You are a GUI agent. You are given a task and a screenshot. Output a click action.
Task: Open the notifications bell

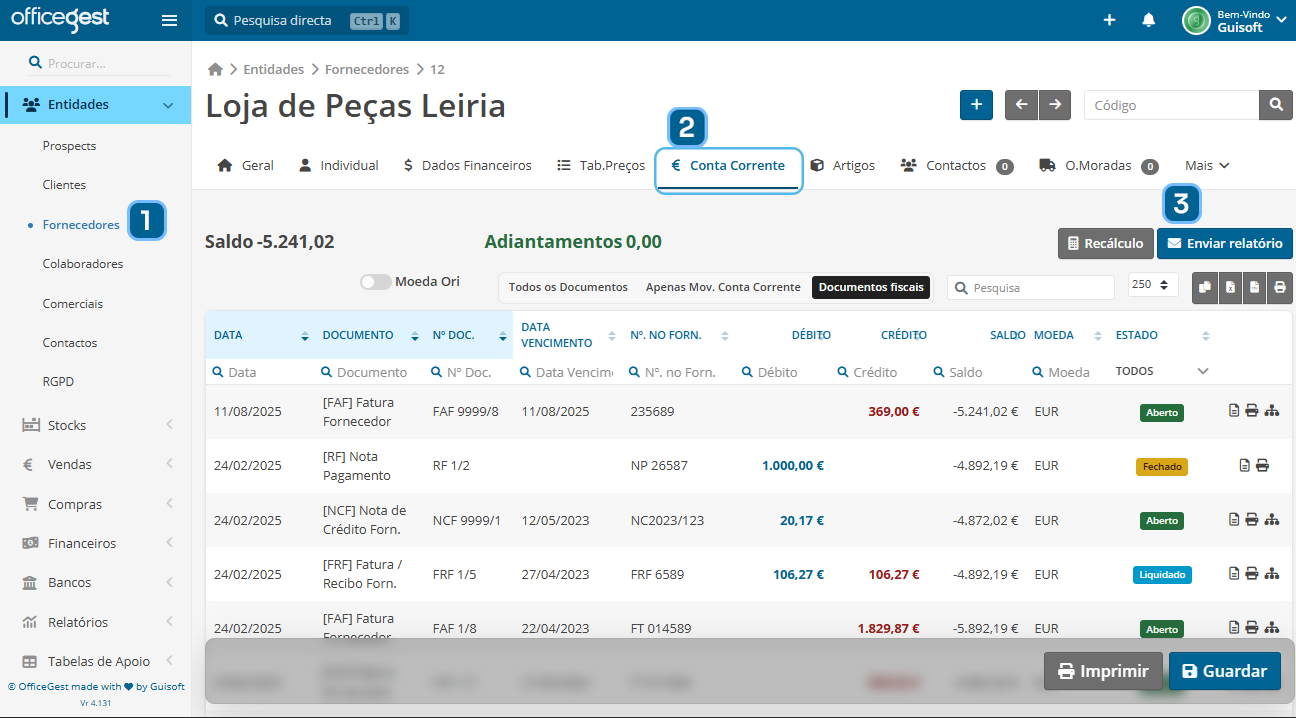pos(1149,20)
